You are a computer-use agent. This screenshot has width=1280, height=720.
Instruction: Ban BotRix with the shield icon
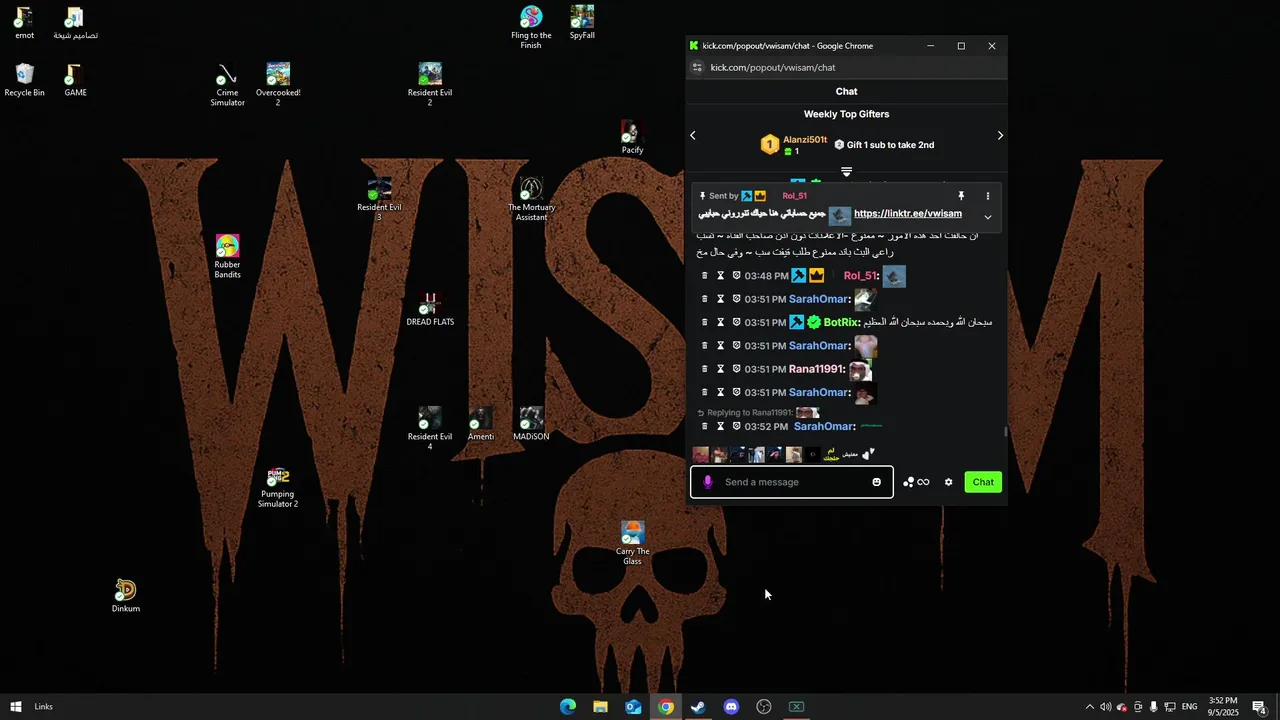coord(736,322)
